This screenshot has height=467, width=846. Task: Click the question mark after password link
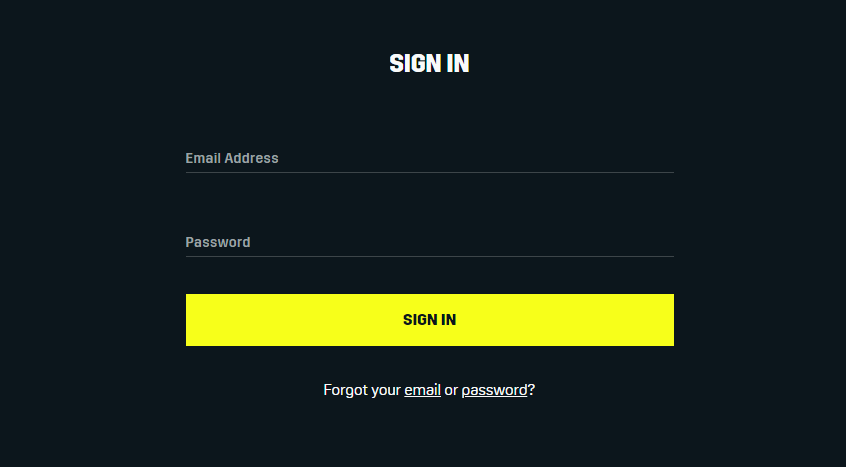(x=531, y=390)
